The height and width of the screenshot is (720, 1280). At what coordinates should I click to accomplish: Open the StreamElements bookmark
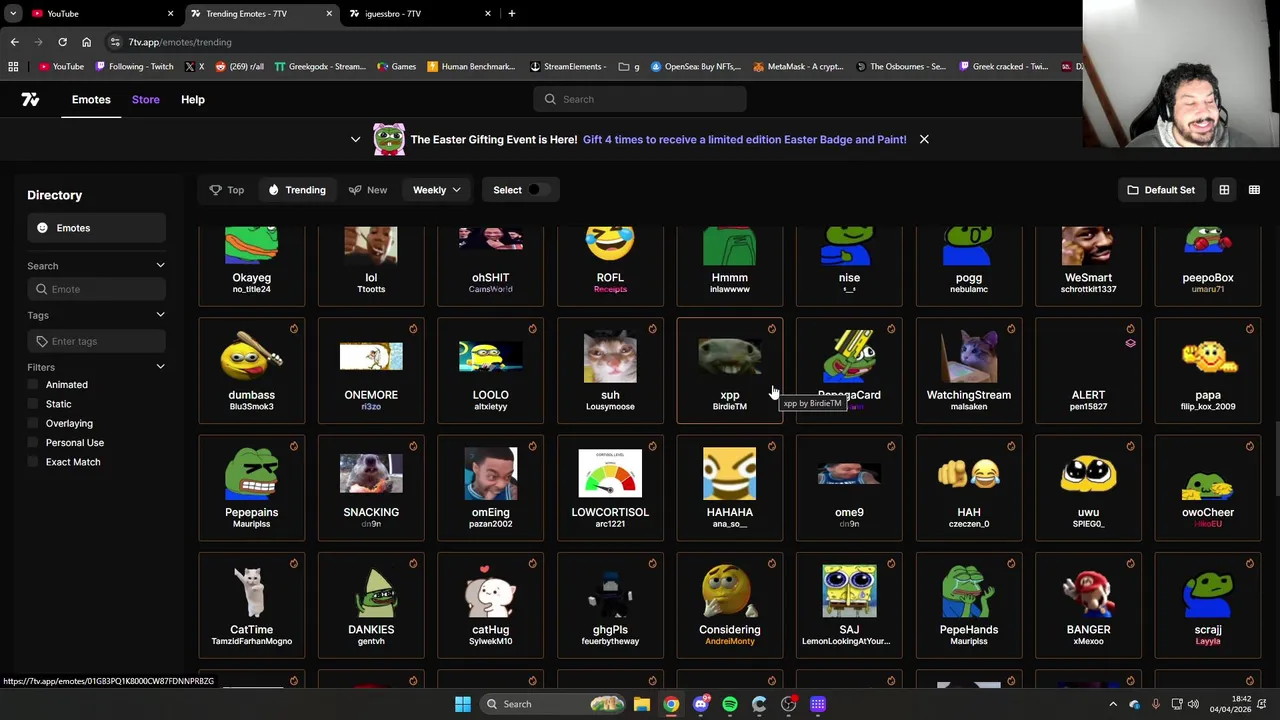(568, 67)
